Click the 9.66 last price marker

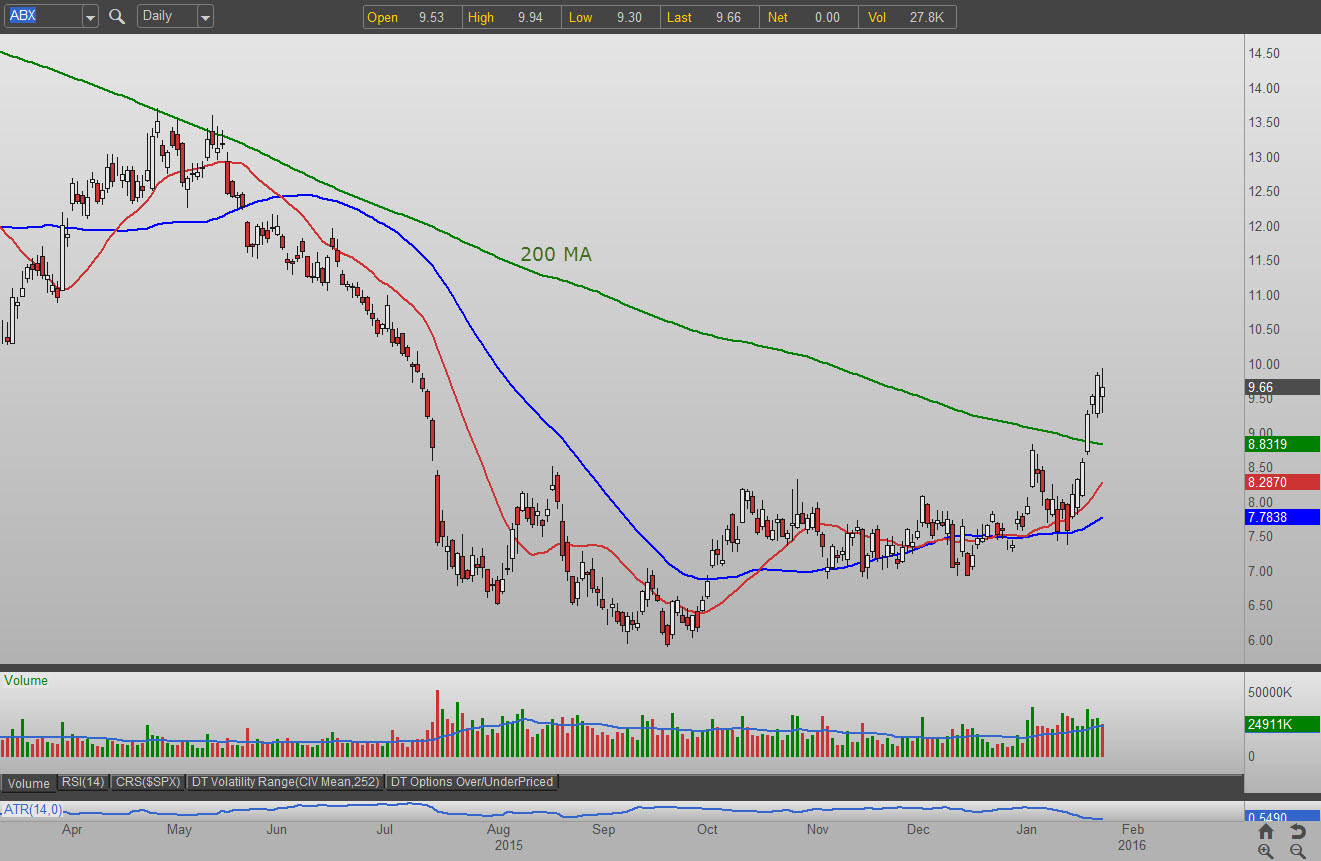1281,387
